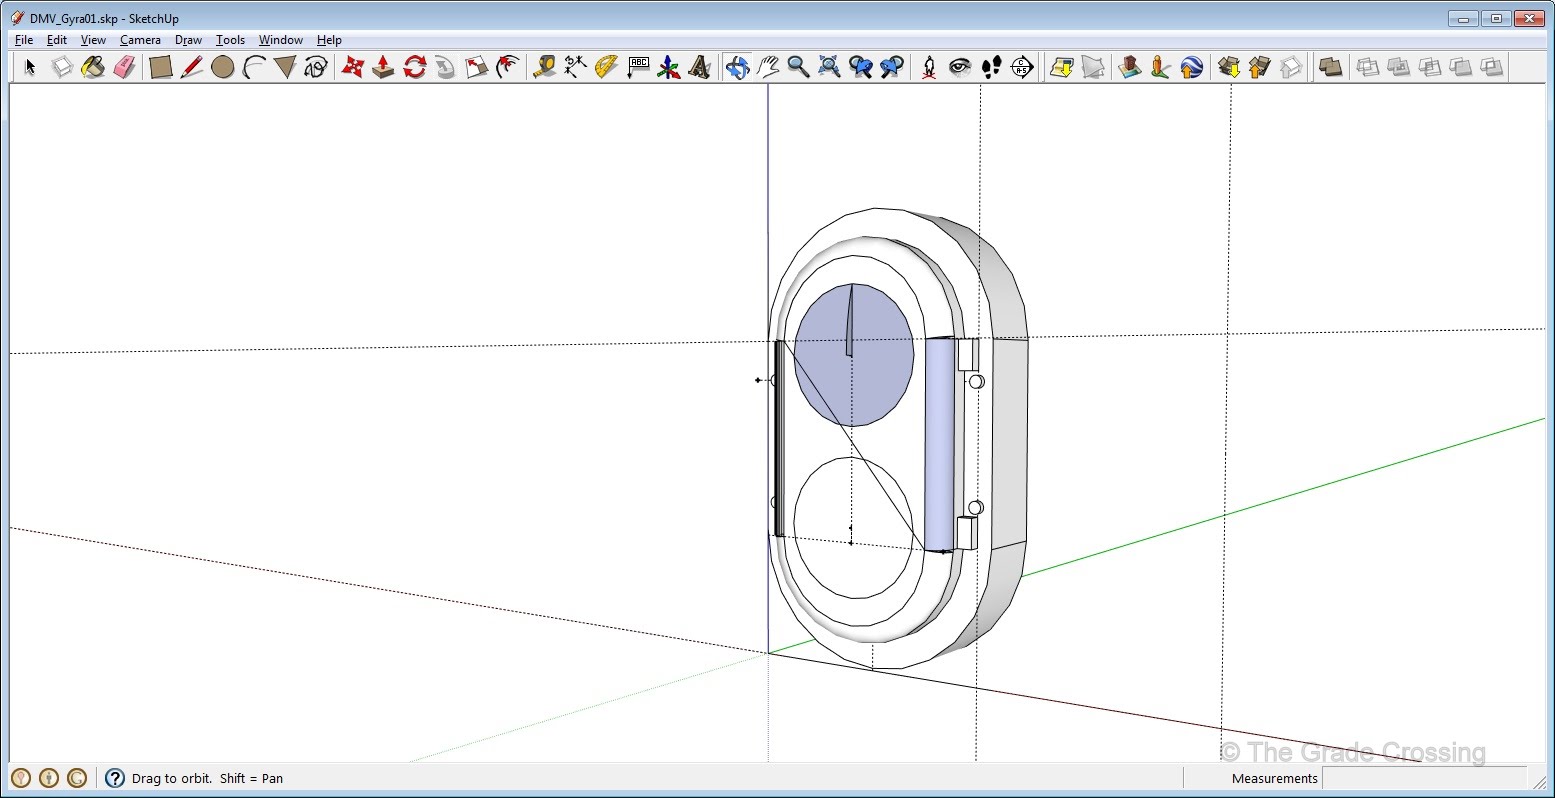Choose the Walk footprints tool
Viewport: 1555px width, 798px height.
tap(991, 67)
